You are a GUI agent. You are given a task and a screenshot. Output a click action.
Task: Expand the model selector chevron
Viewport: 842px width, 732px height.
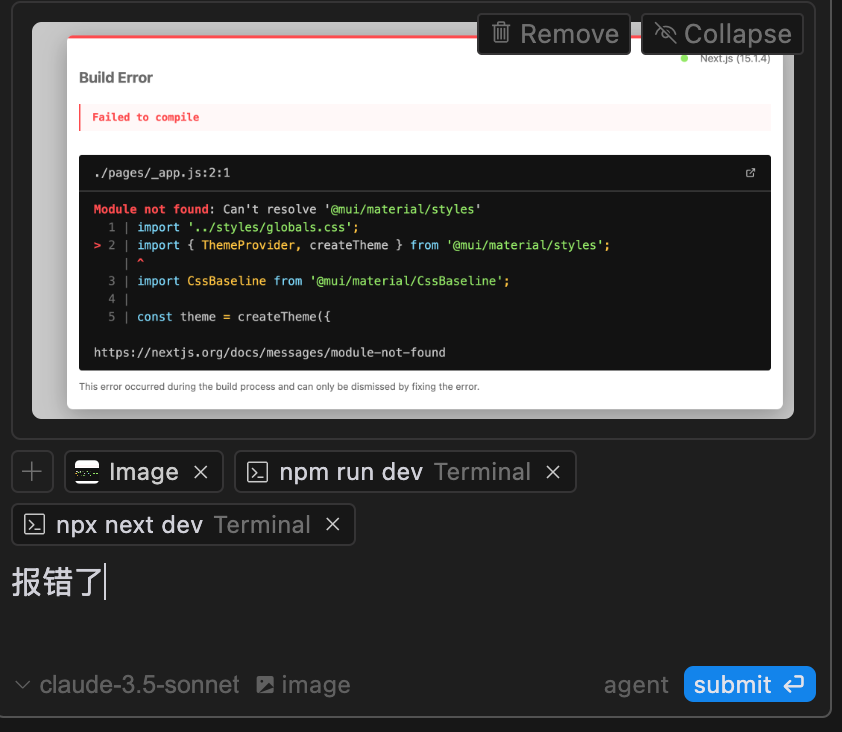pos(23,685)
